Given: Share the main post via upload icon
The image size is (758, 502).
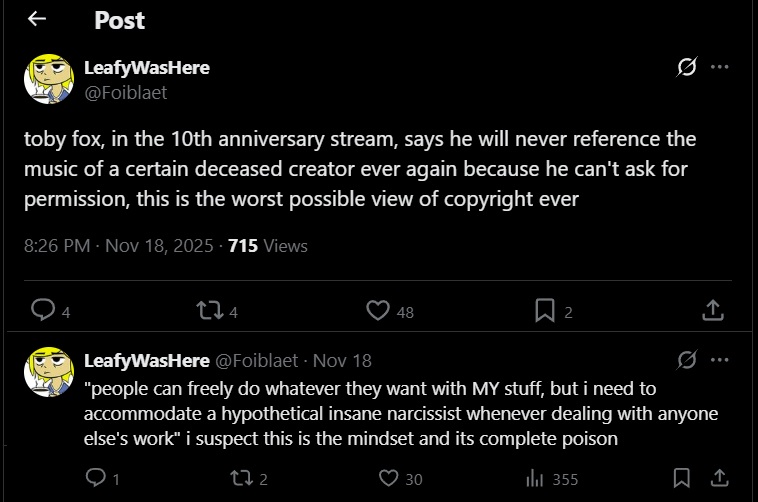Looking at the screenshot, I should coord(713,310).
